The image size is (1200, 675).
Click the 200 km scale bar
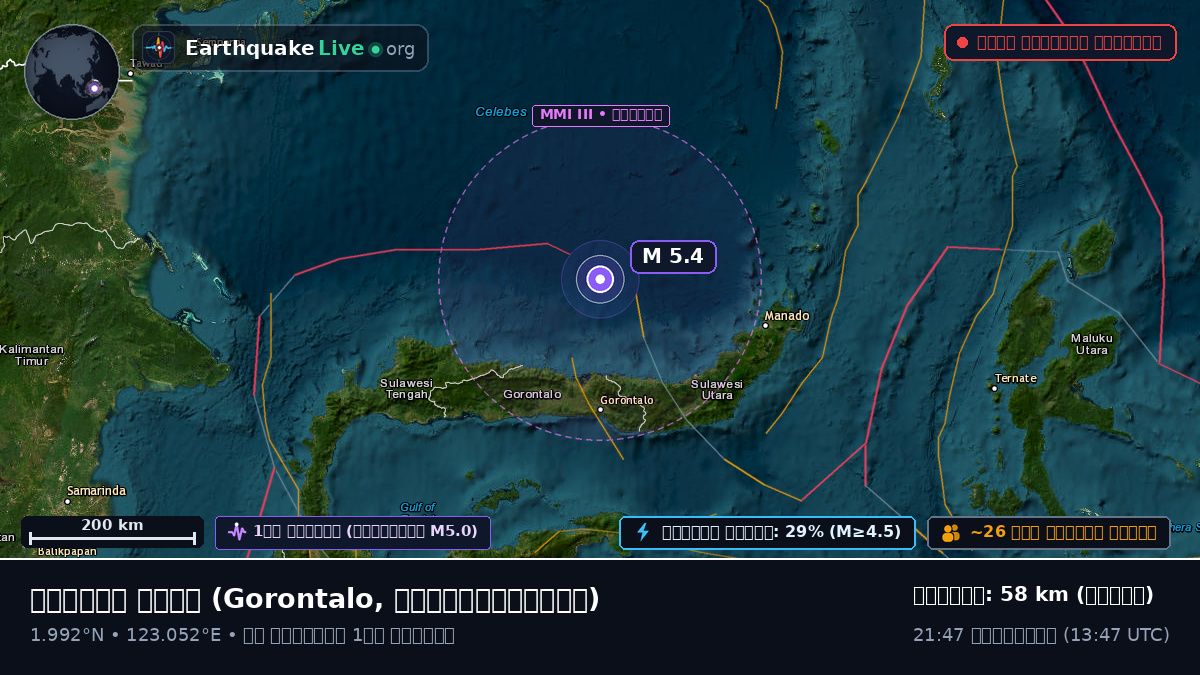pos(112,532)
